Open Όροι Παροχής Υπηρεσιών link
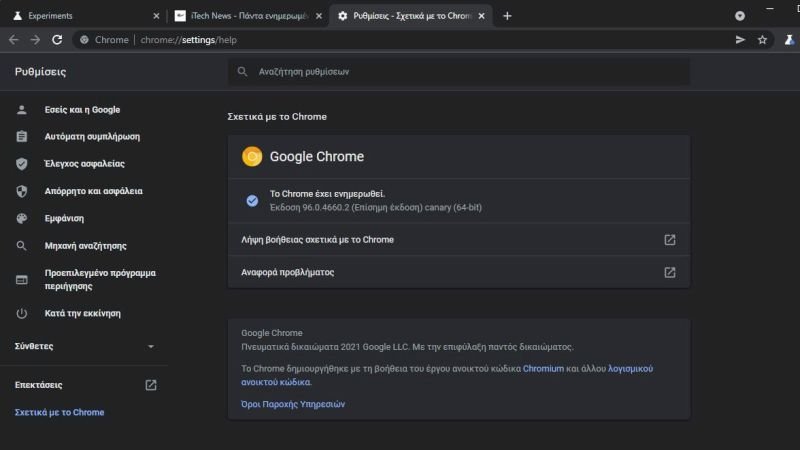800x450 pixels. [293, 404]
